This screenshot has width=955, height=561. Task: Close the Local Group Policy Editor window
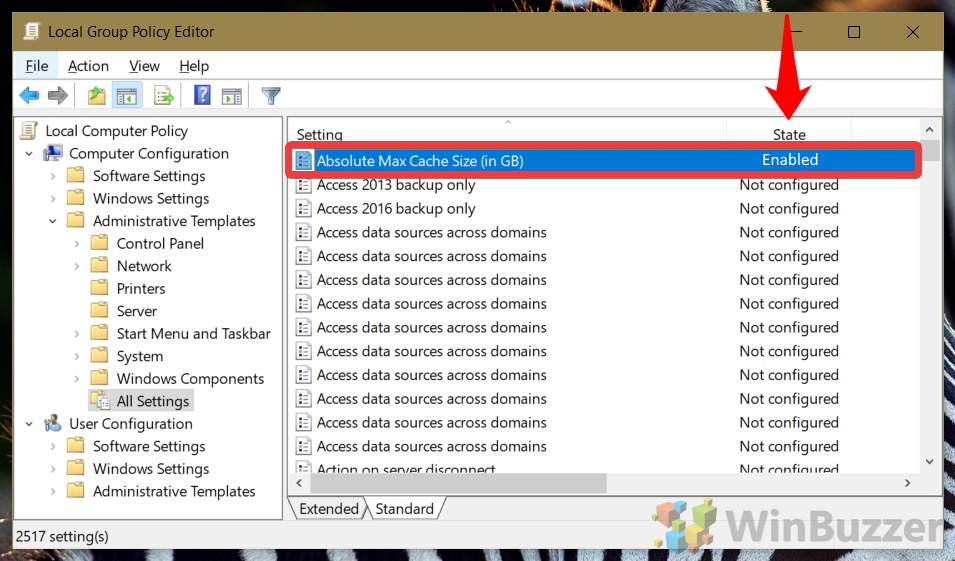(912, 32)
